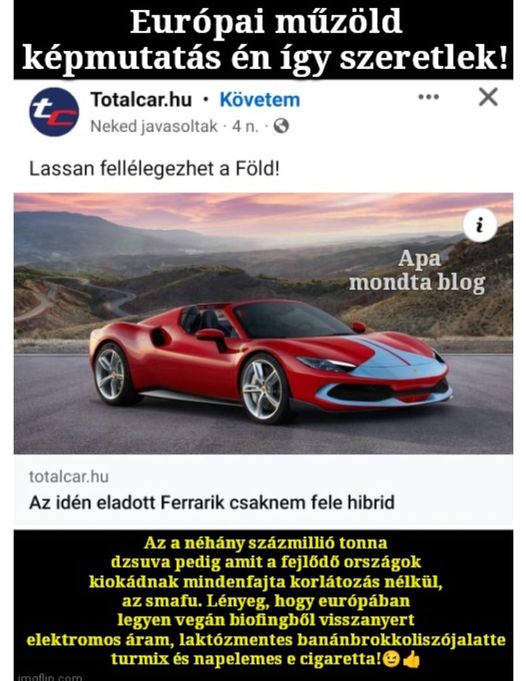This screenshot has height=681, width=526.
Task: Open the Totalcar.hu profile picture logo
Action: 54,112
